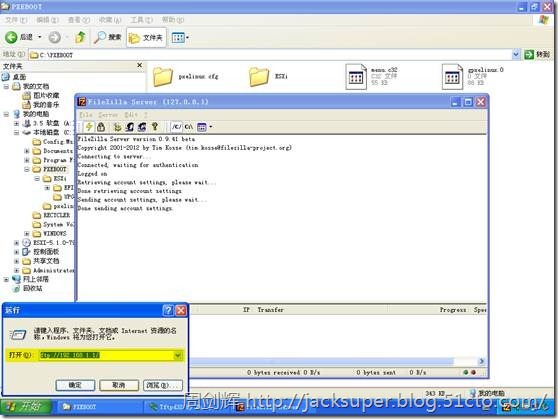Click the Run dialog help ? button
558x419 pixels.
[168, 310]
